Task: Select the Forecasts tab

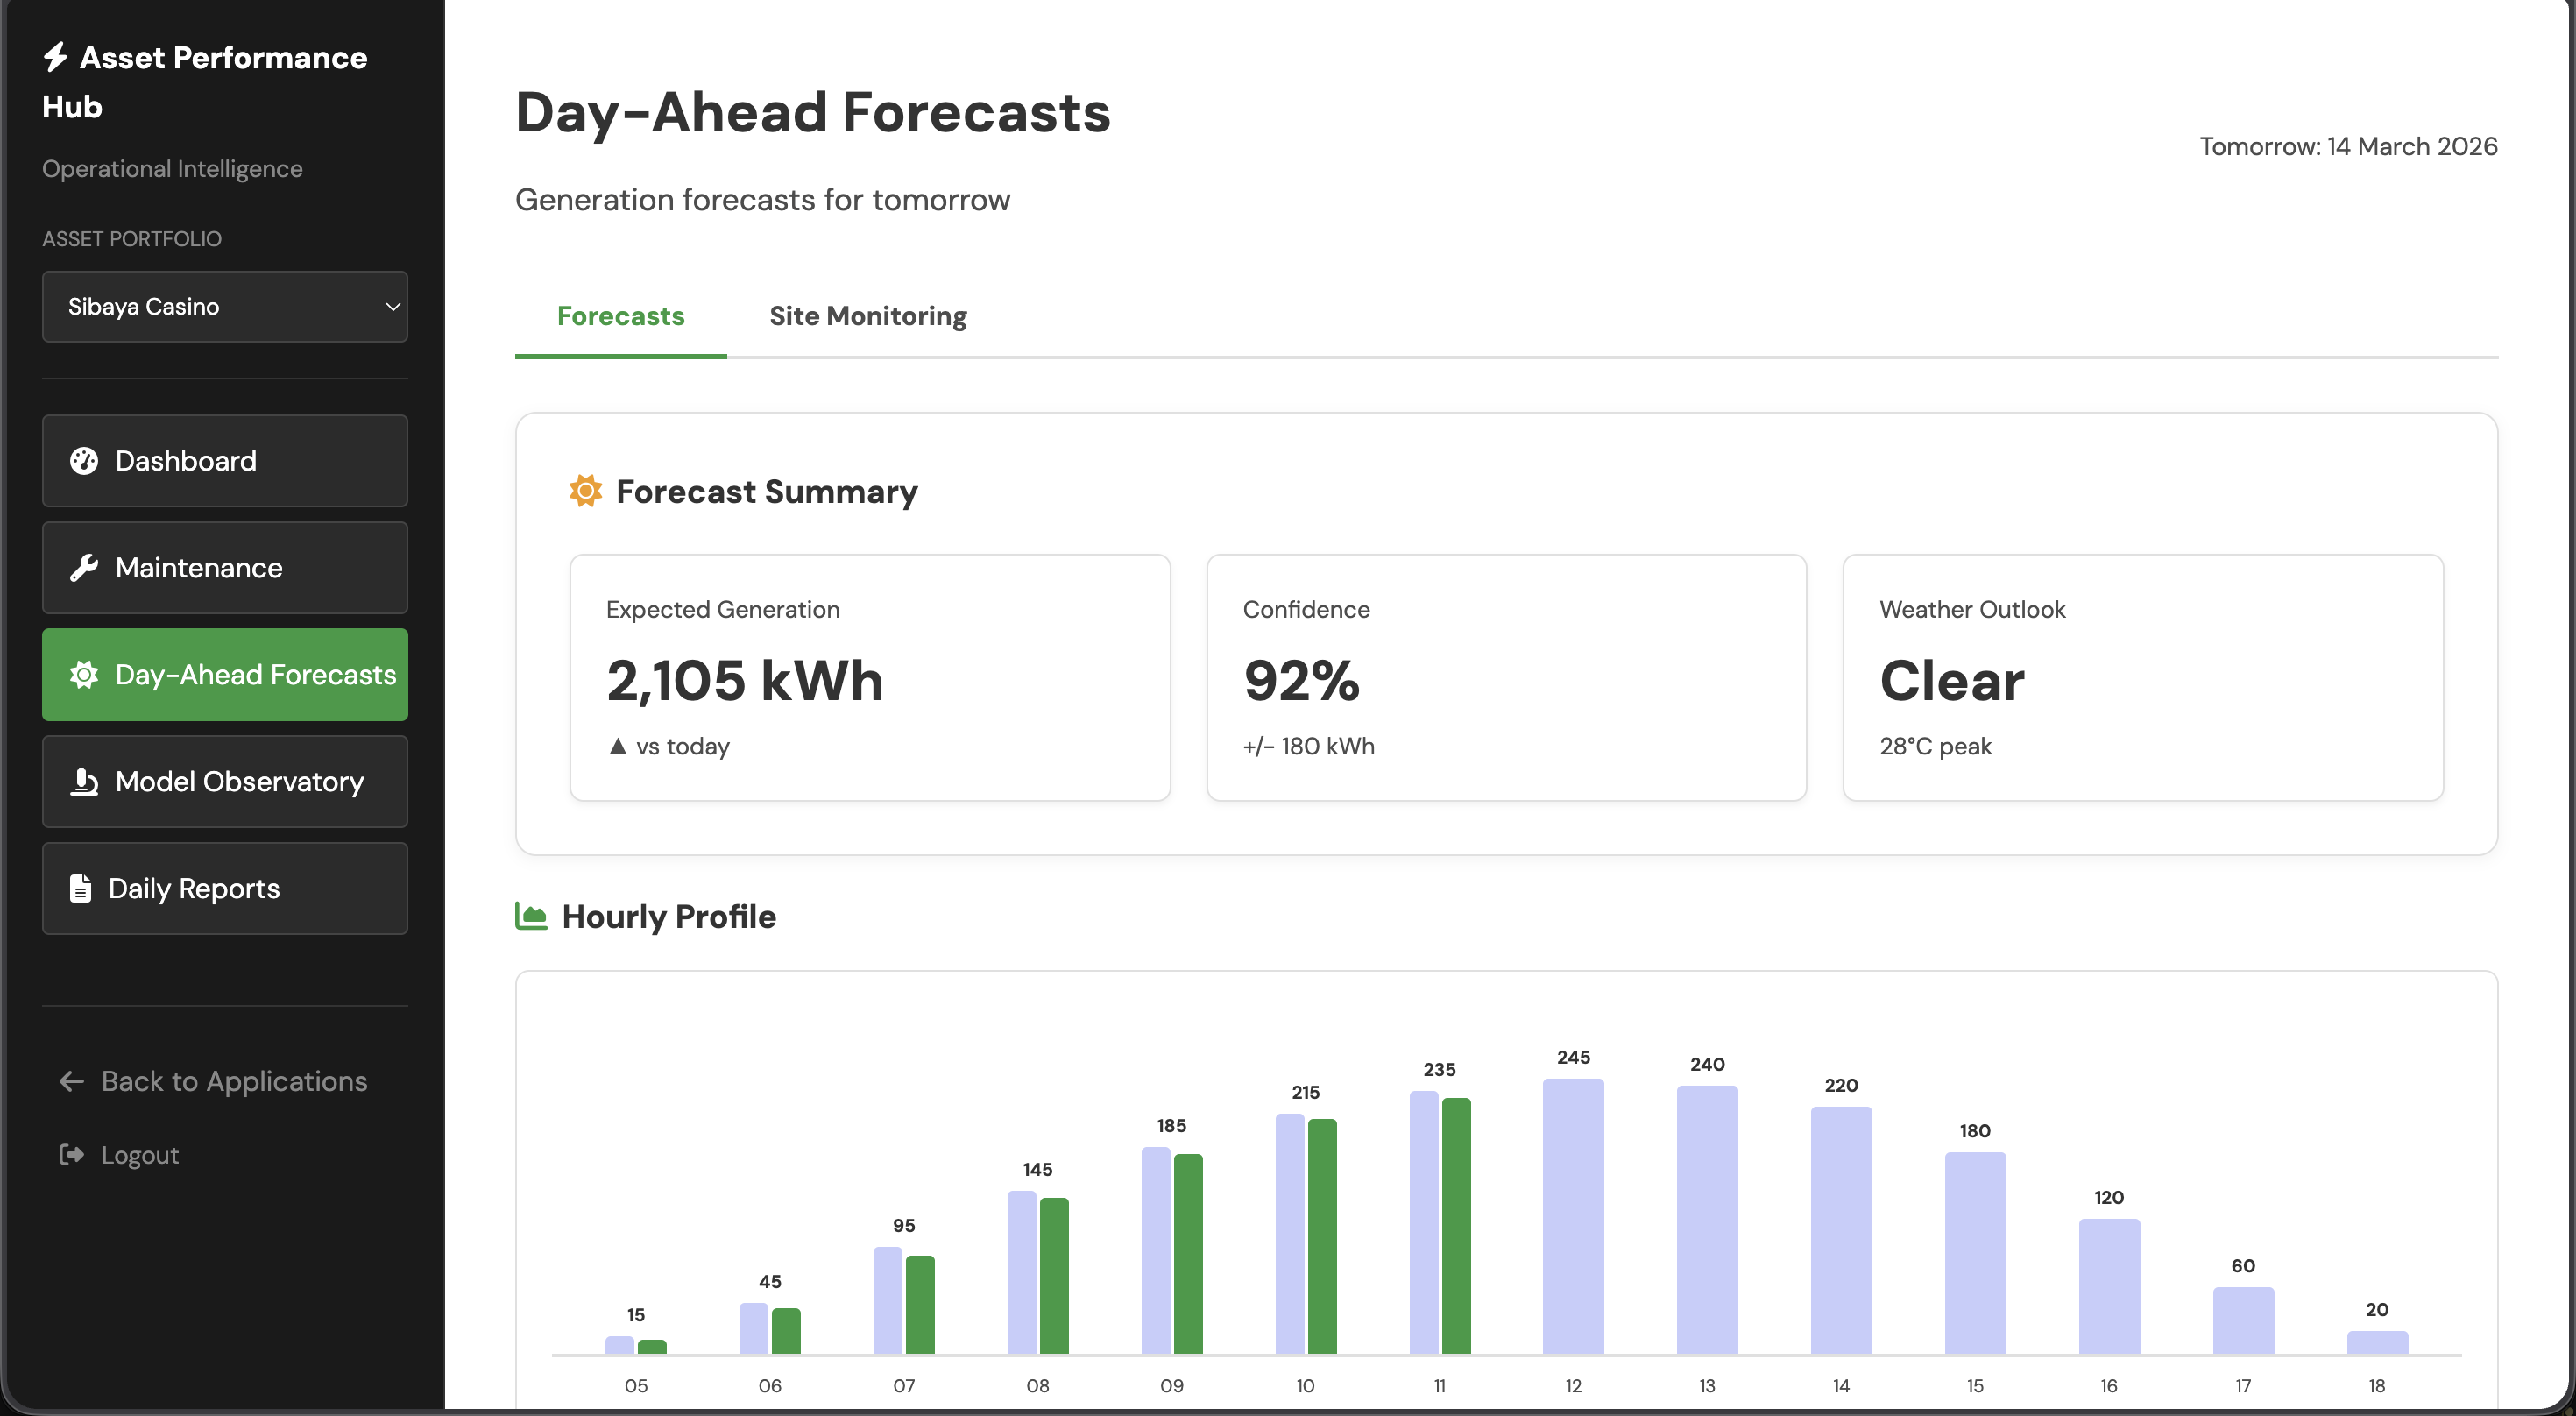Action: click(x=620, y=316)
